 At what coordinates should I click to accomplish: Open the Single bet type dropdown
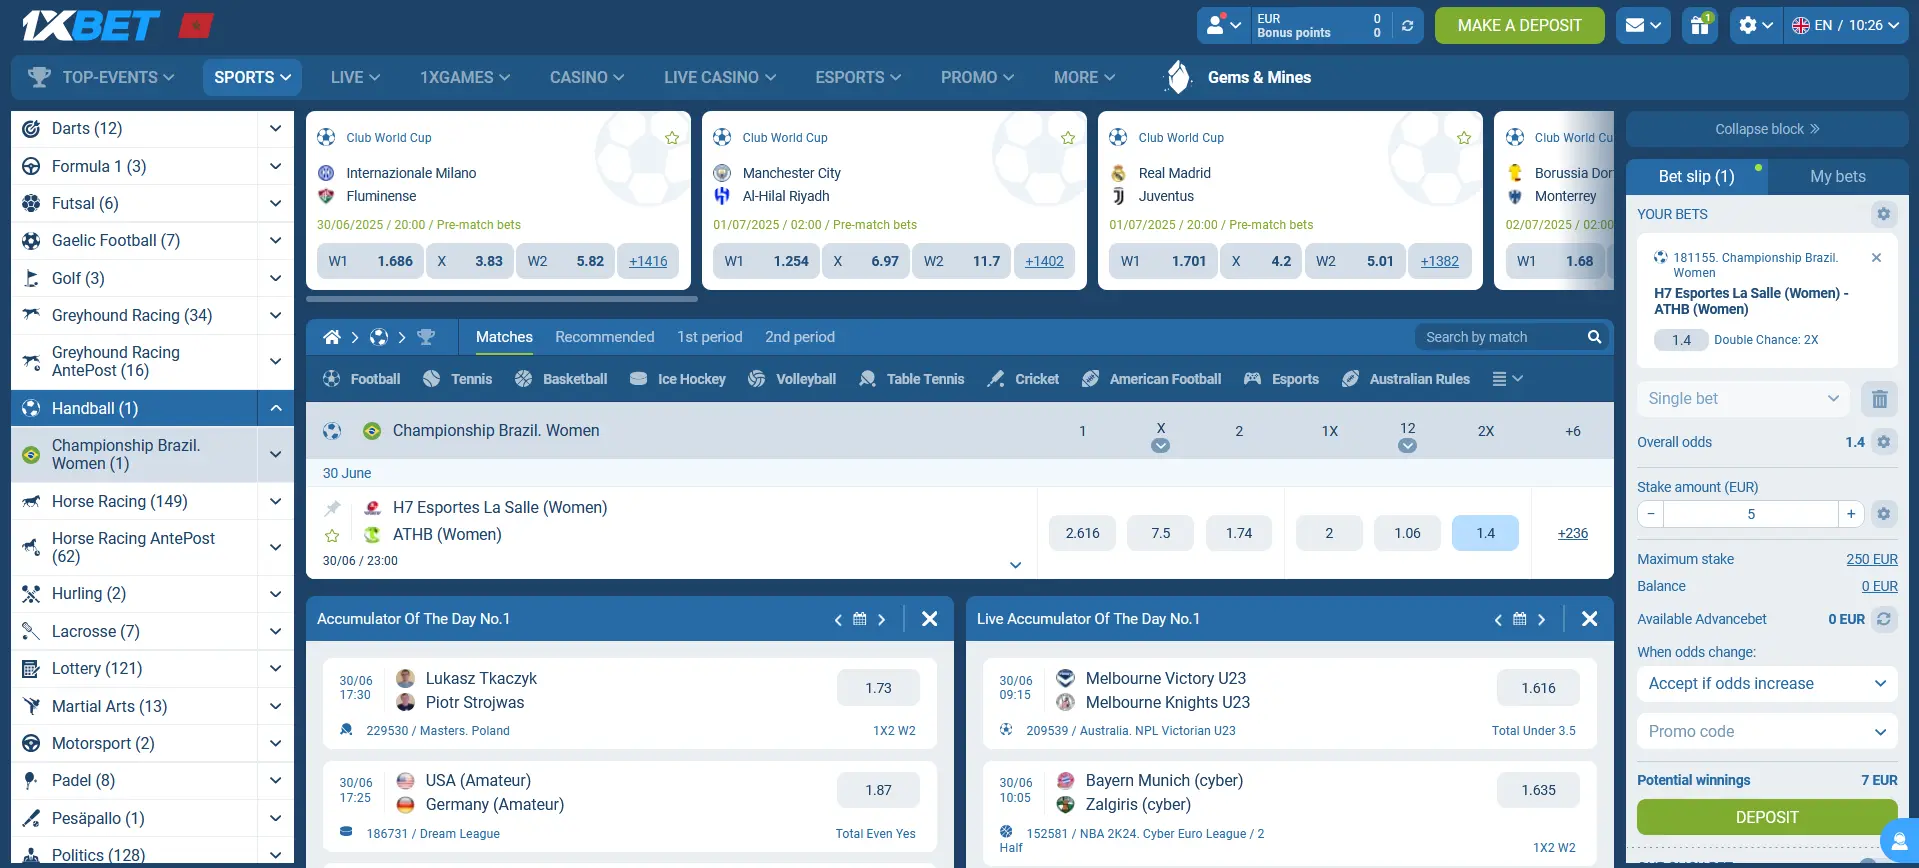coord(1744,399)
